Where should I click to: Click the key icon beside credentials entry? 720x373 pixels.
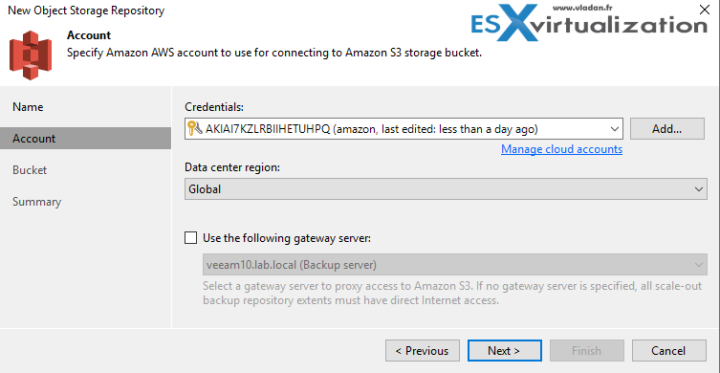[194, 130]
